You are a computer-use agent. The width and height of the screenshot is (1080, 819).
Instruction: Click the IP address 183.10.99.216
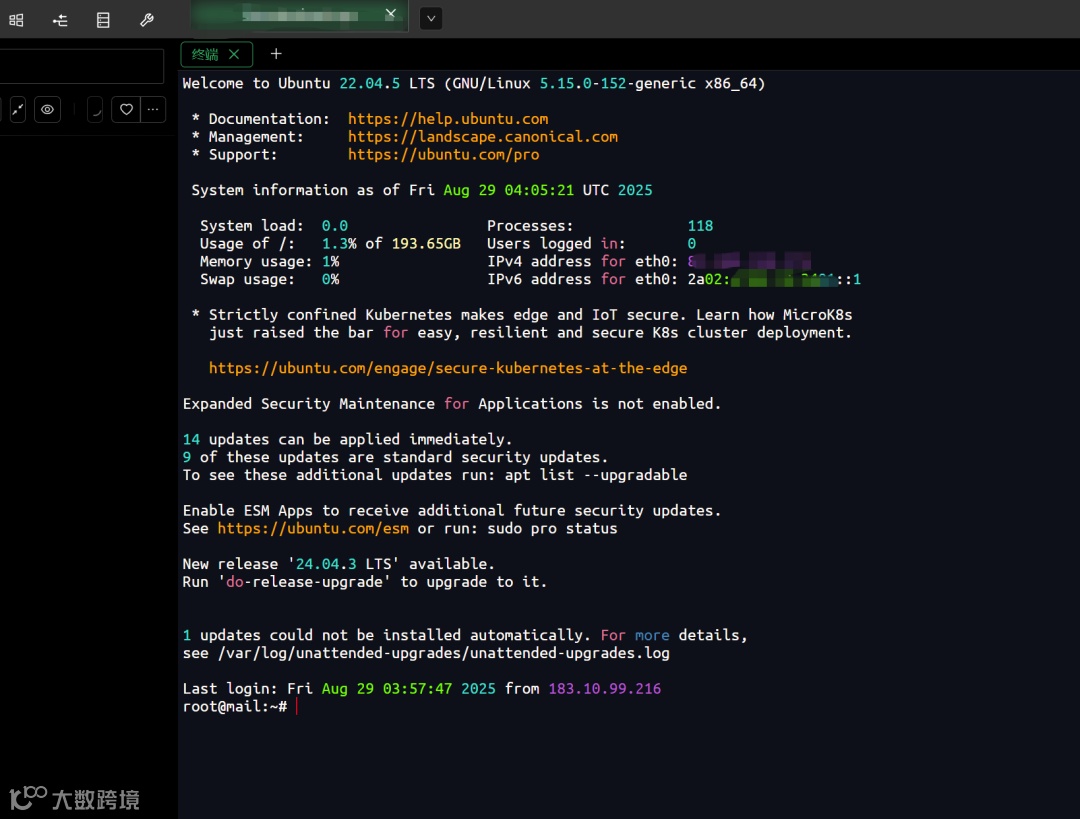point(605,689)
